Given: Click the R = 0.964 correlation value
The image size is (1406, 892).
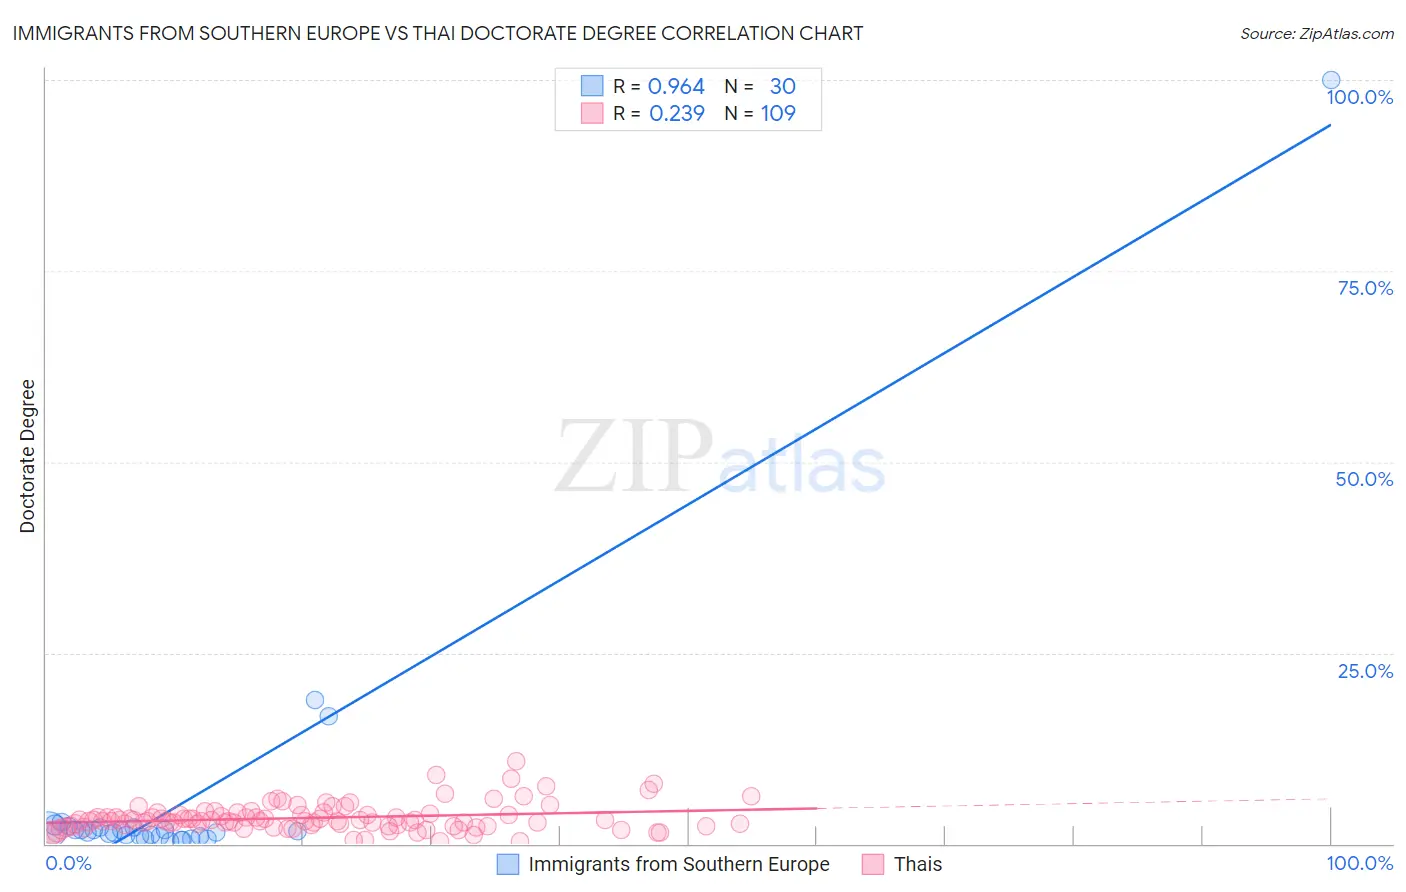Looking at the screenshot, I should click(659, 86).
